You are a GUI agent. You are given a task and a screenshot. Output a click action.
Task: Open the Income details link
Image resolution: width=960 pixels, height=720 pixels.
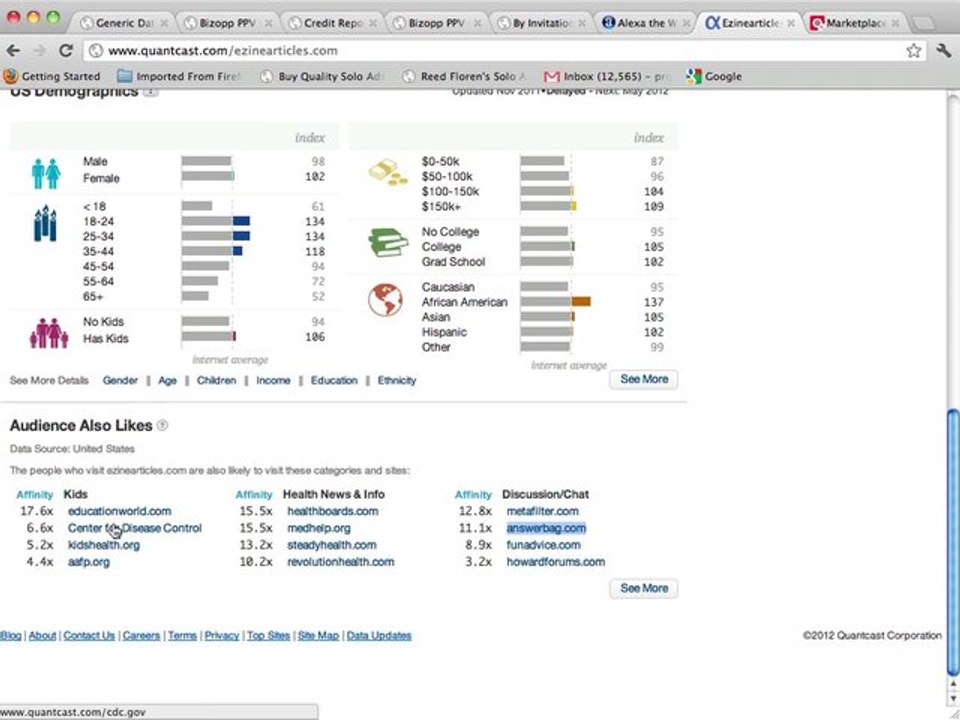point(273,380)
